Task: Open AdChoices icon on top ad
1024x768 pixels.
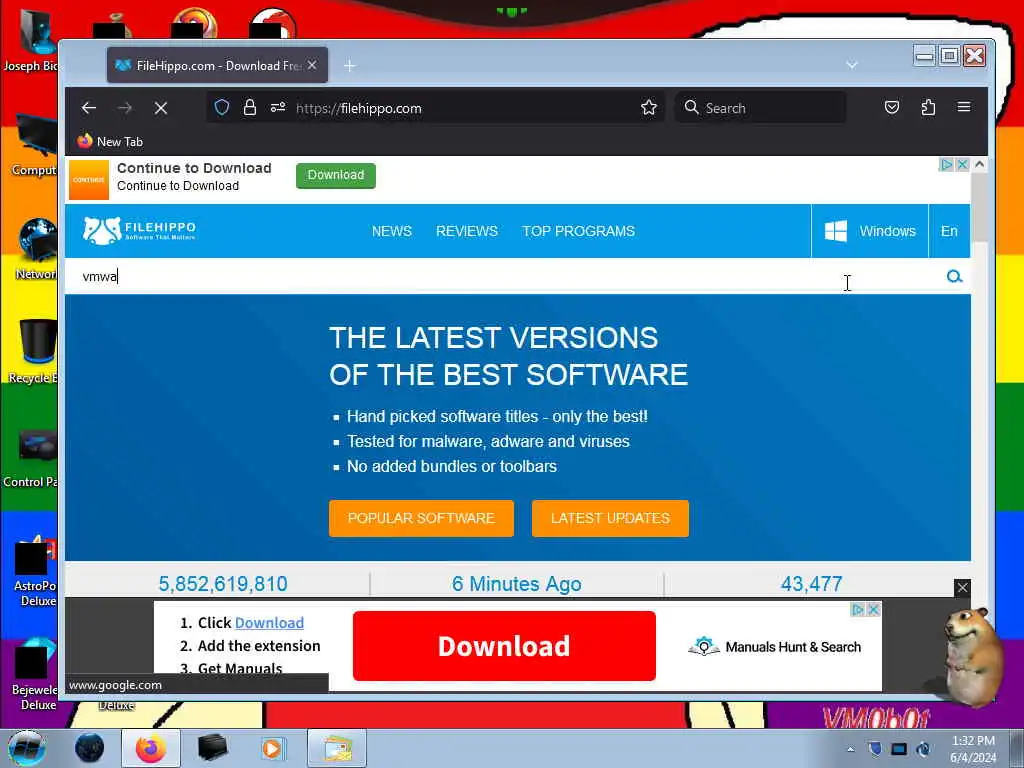Action: click(x=946, y=165)
